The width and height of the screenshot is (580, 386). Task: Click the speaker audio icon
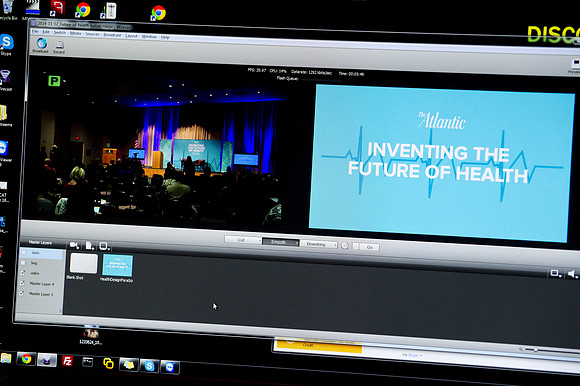click(x=572, y=274)
